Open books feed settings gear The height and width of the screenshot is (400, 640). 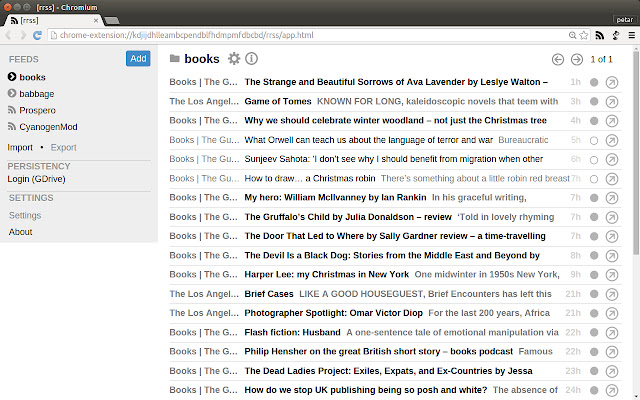[x=234, y=59]
